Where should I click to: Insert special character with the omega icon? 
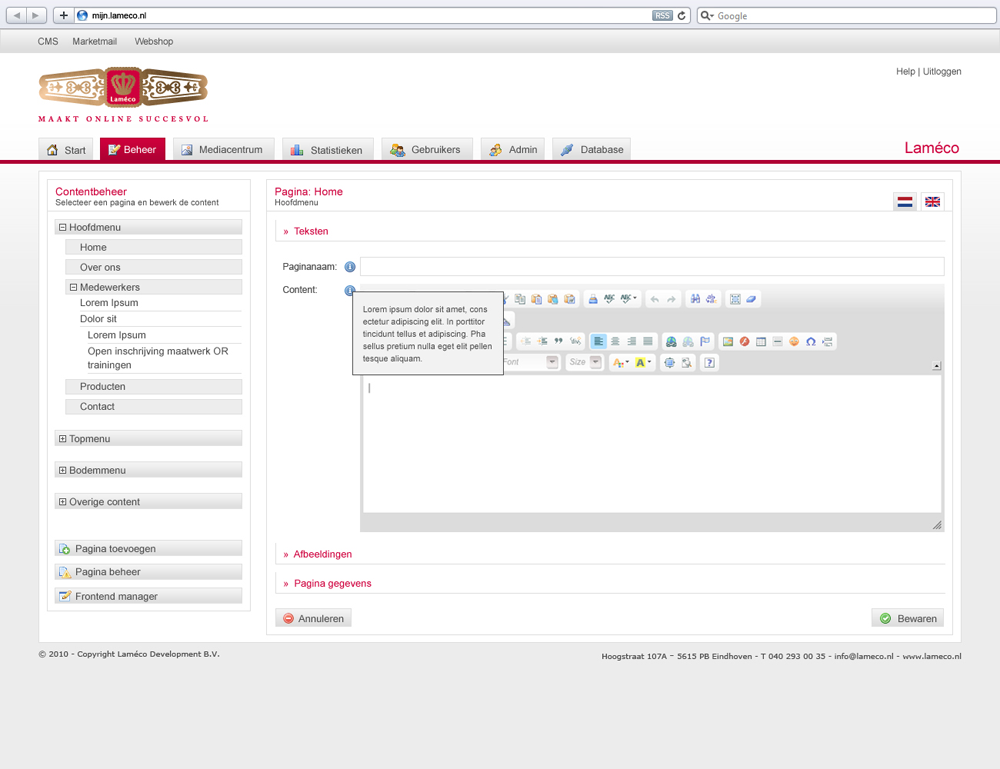coord(811,341)
